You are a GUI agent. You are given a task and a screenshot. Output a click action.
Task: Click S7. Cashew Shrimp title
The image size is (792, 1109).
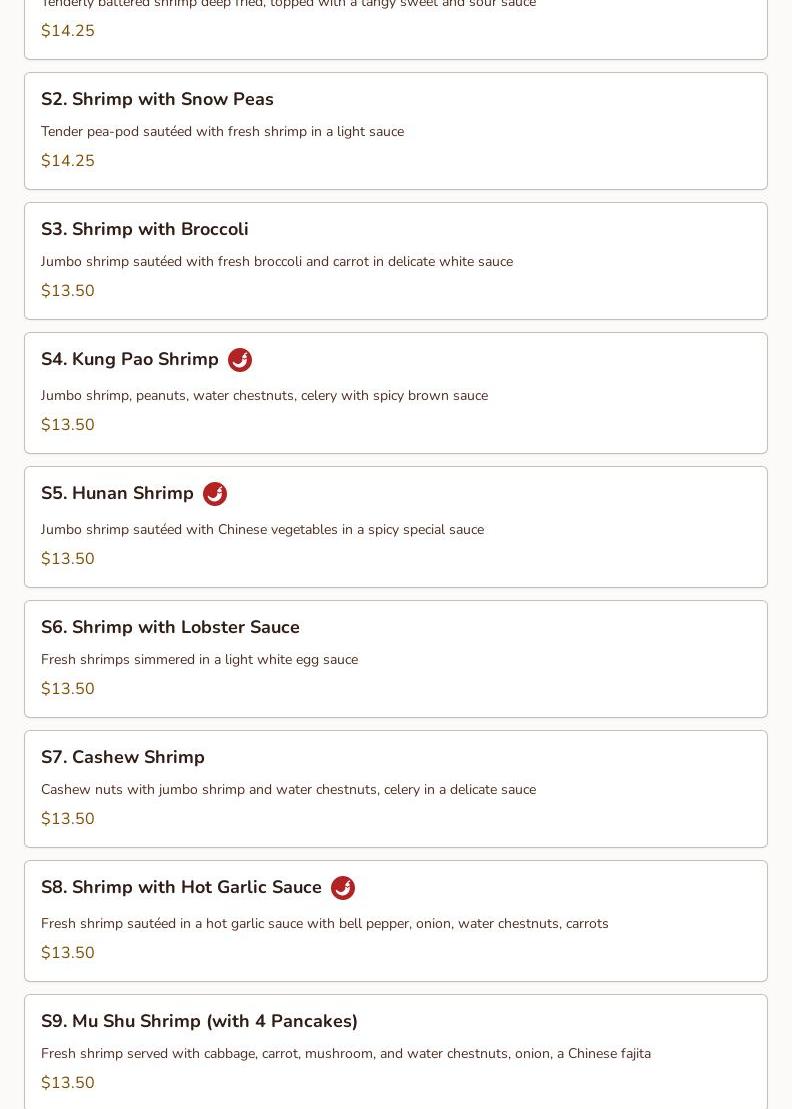tap(123, 757)
